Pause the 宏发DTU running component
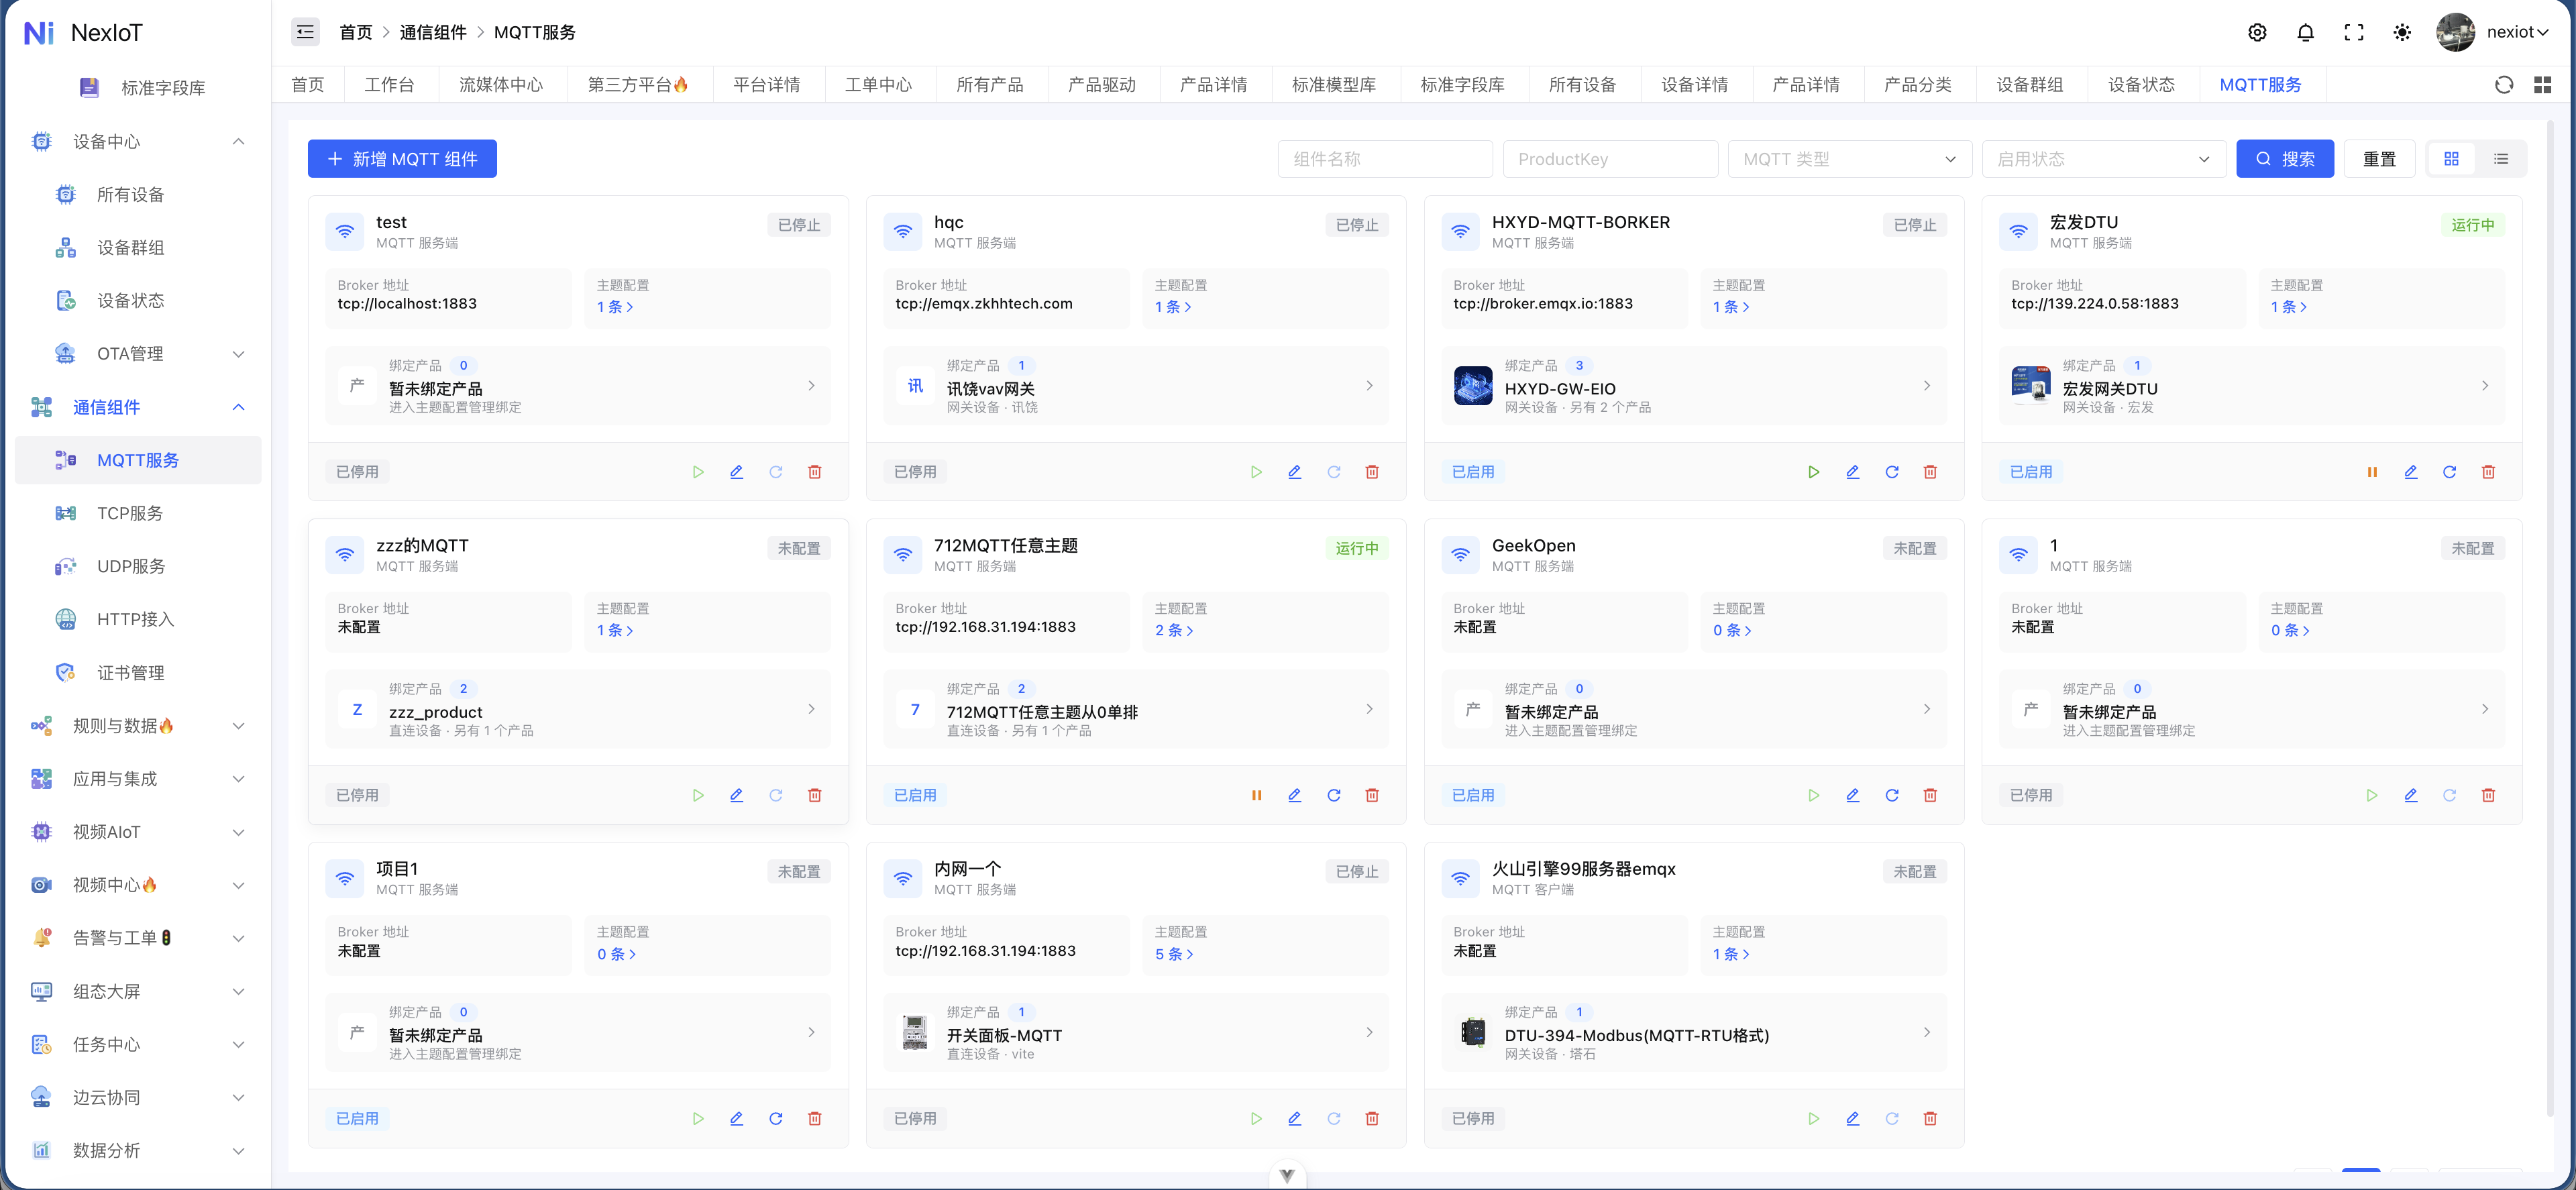 point(2371,472)
